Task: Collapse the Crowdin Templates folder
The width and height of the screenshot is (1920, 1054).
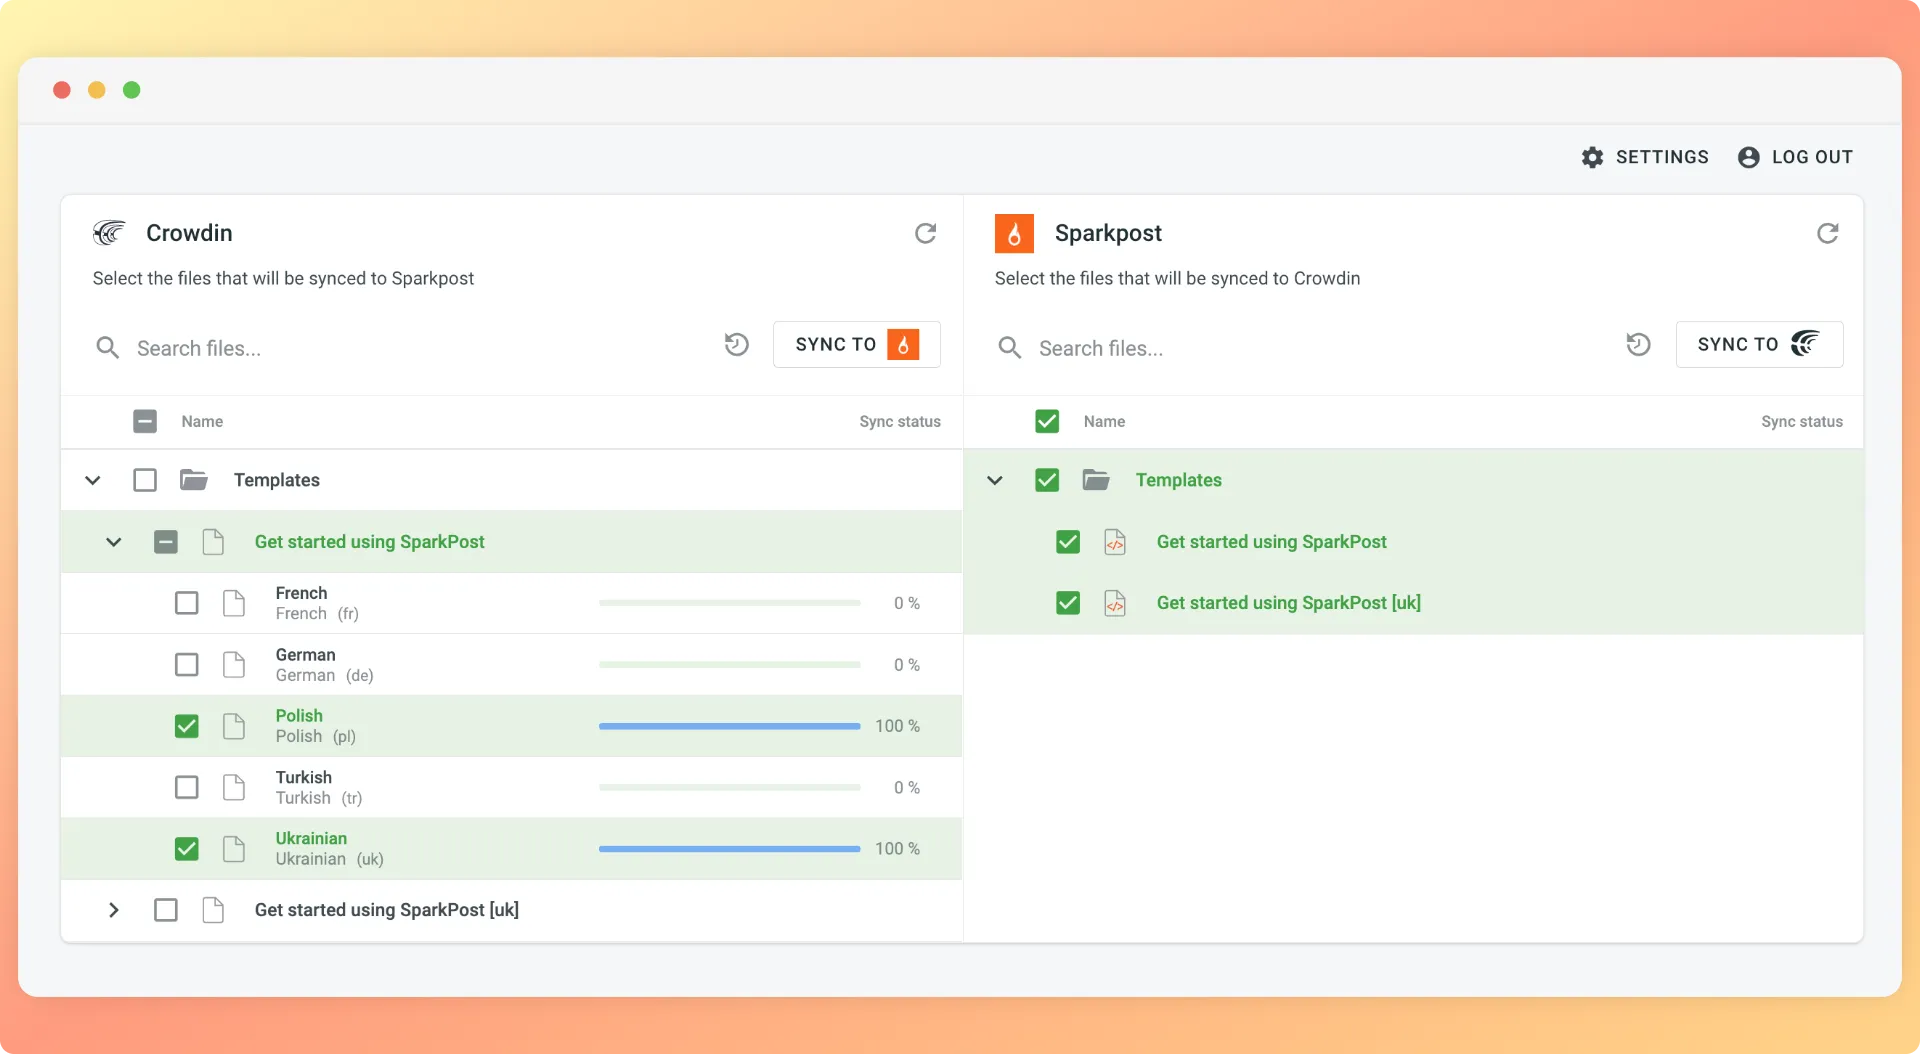Action: click(x=93, y=480)
